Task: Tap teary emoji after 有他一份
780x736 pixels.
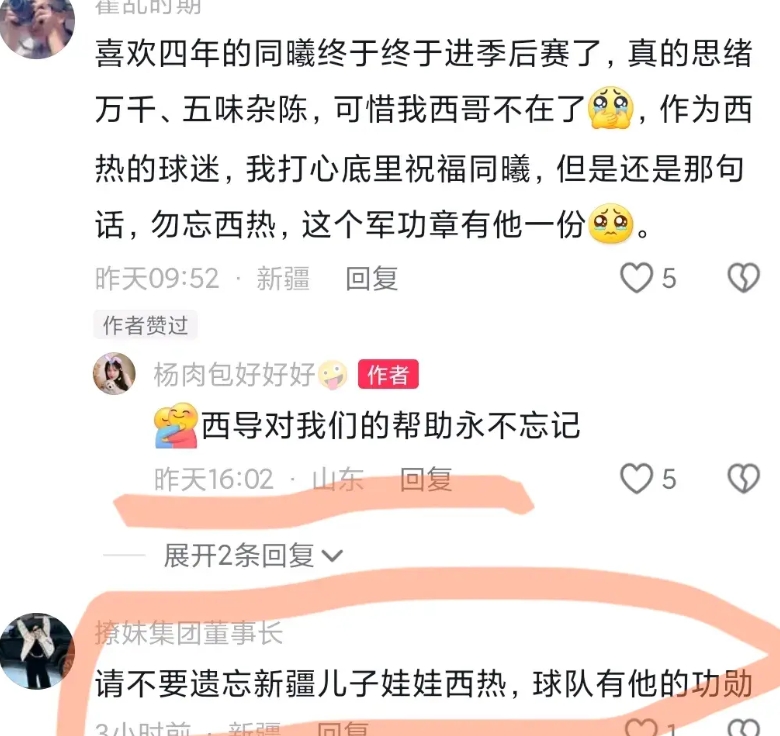Action: [x=611, y=223]
